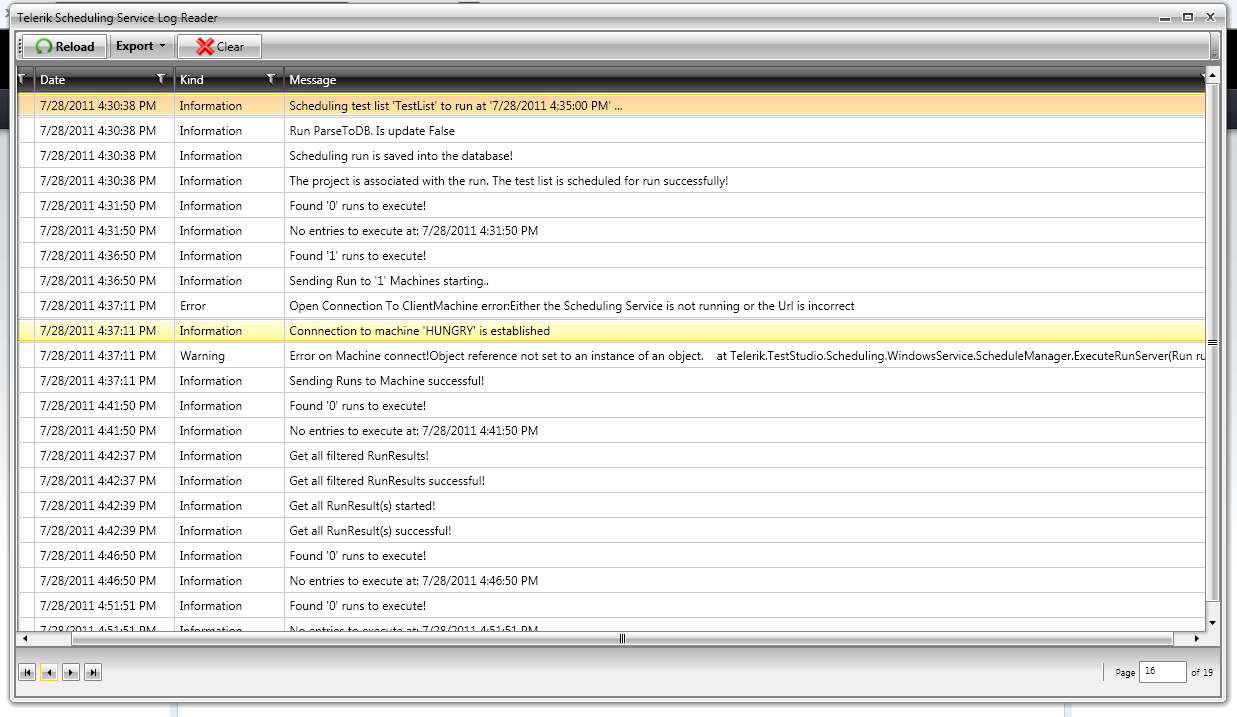
Task: Click the vertical scrollbar down arrow
Action: [x=1213, y=622]
